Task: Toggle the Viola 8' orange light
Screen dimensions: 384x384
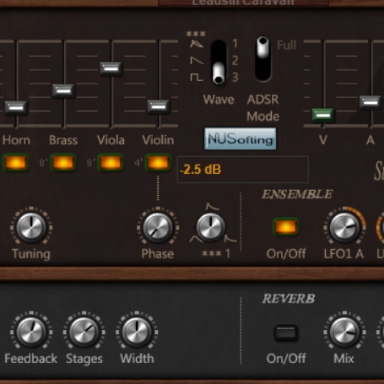Action: click(110, 163)
